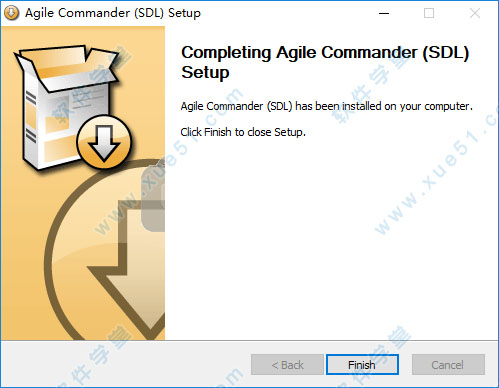Click the round download arrow badge on box
The height and width of the screenshot is (388, 499).
104,142
